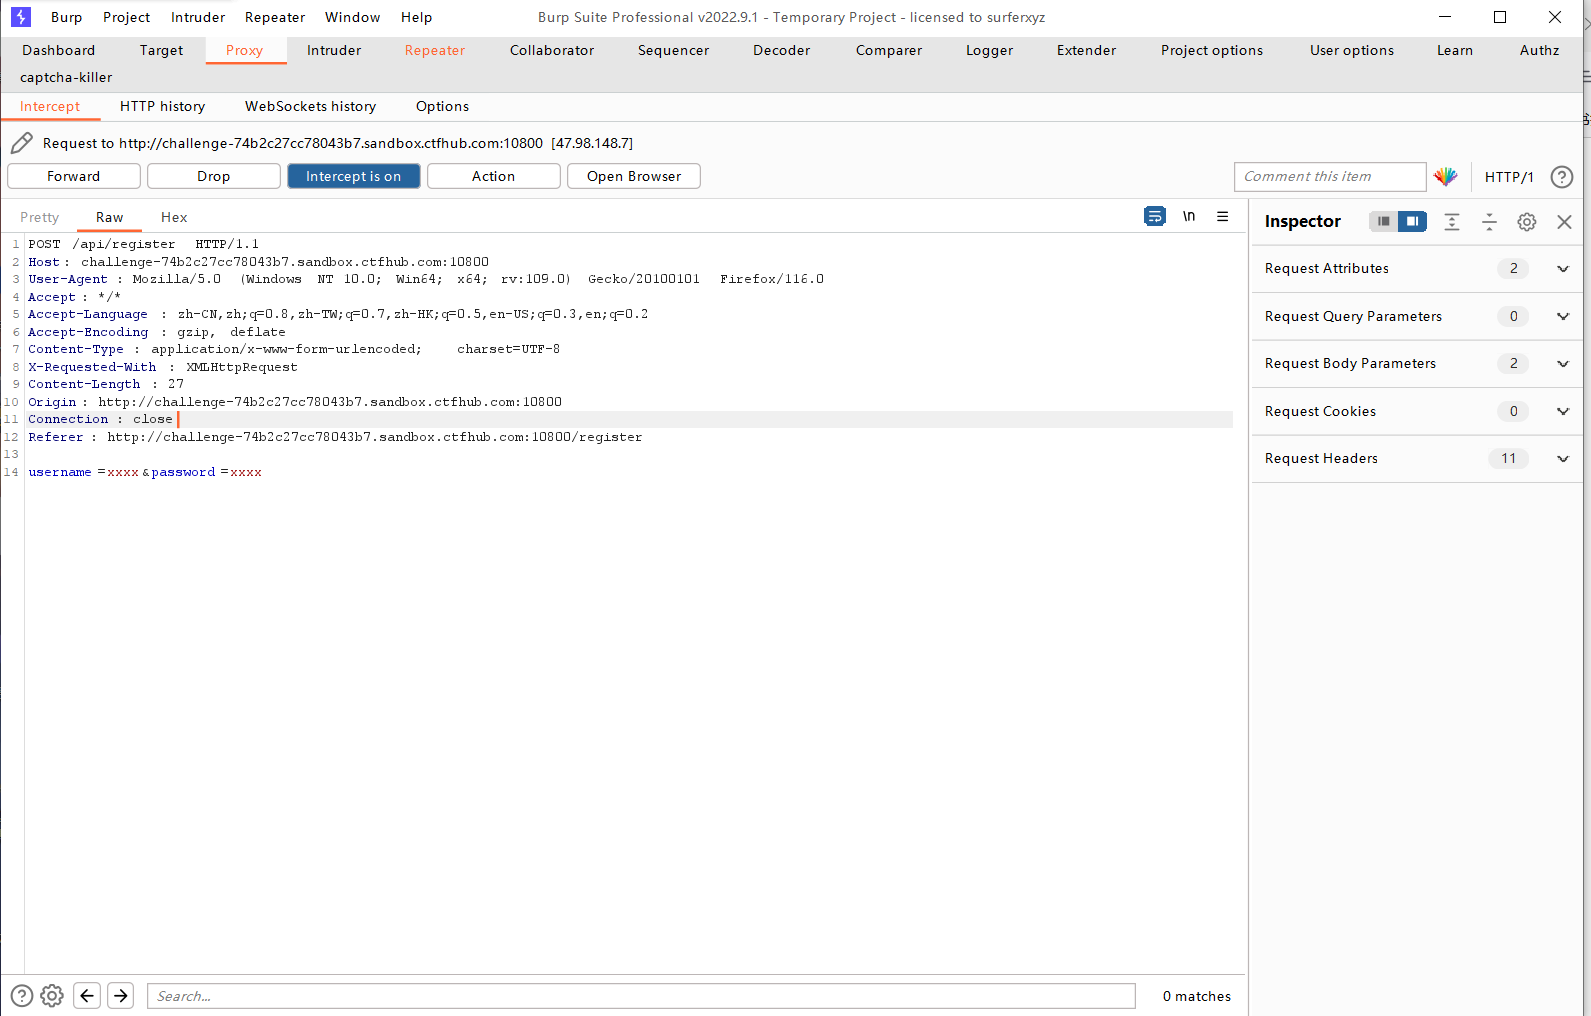Click the Inspector collapse-all sections icon
The height and width of the screenshot is (1016, 1591).
(x=1489, y=222)
